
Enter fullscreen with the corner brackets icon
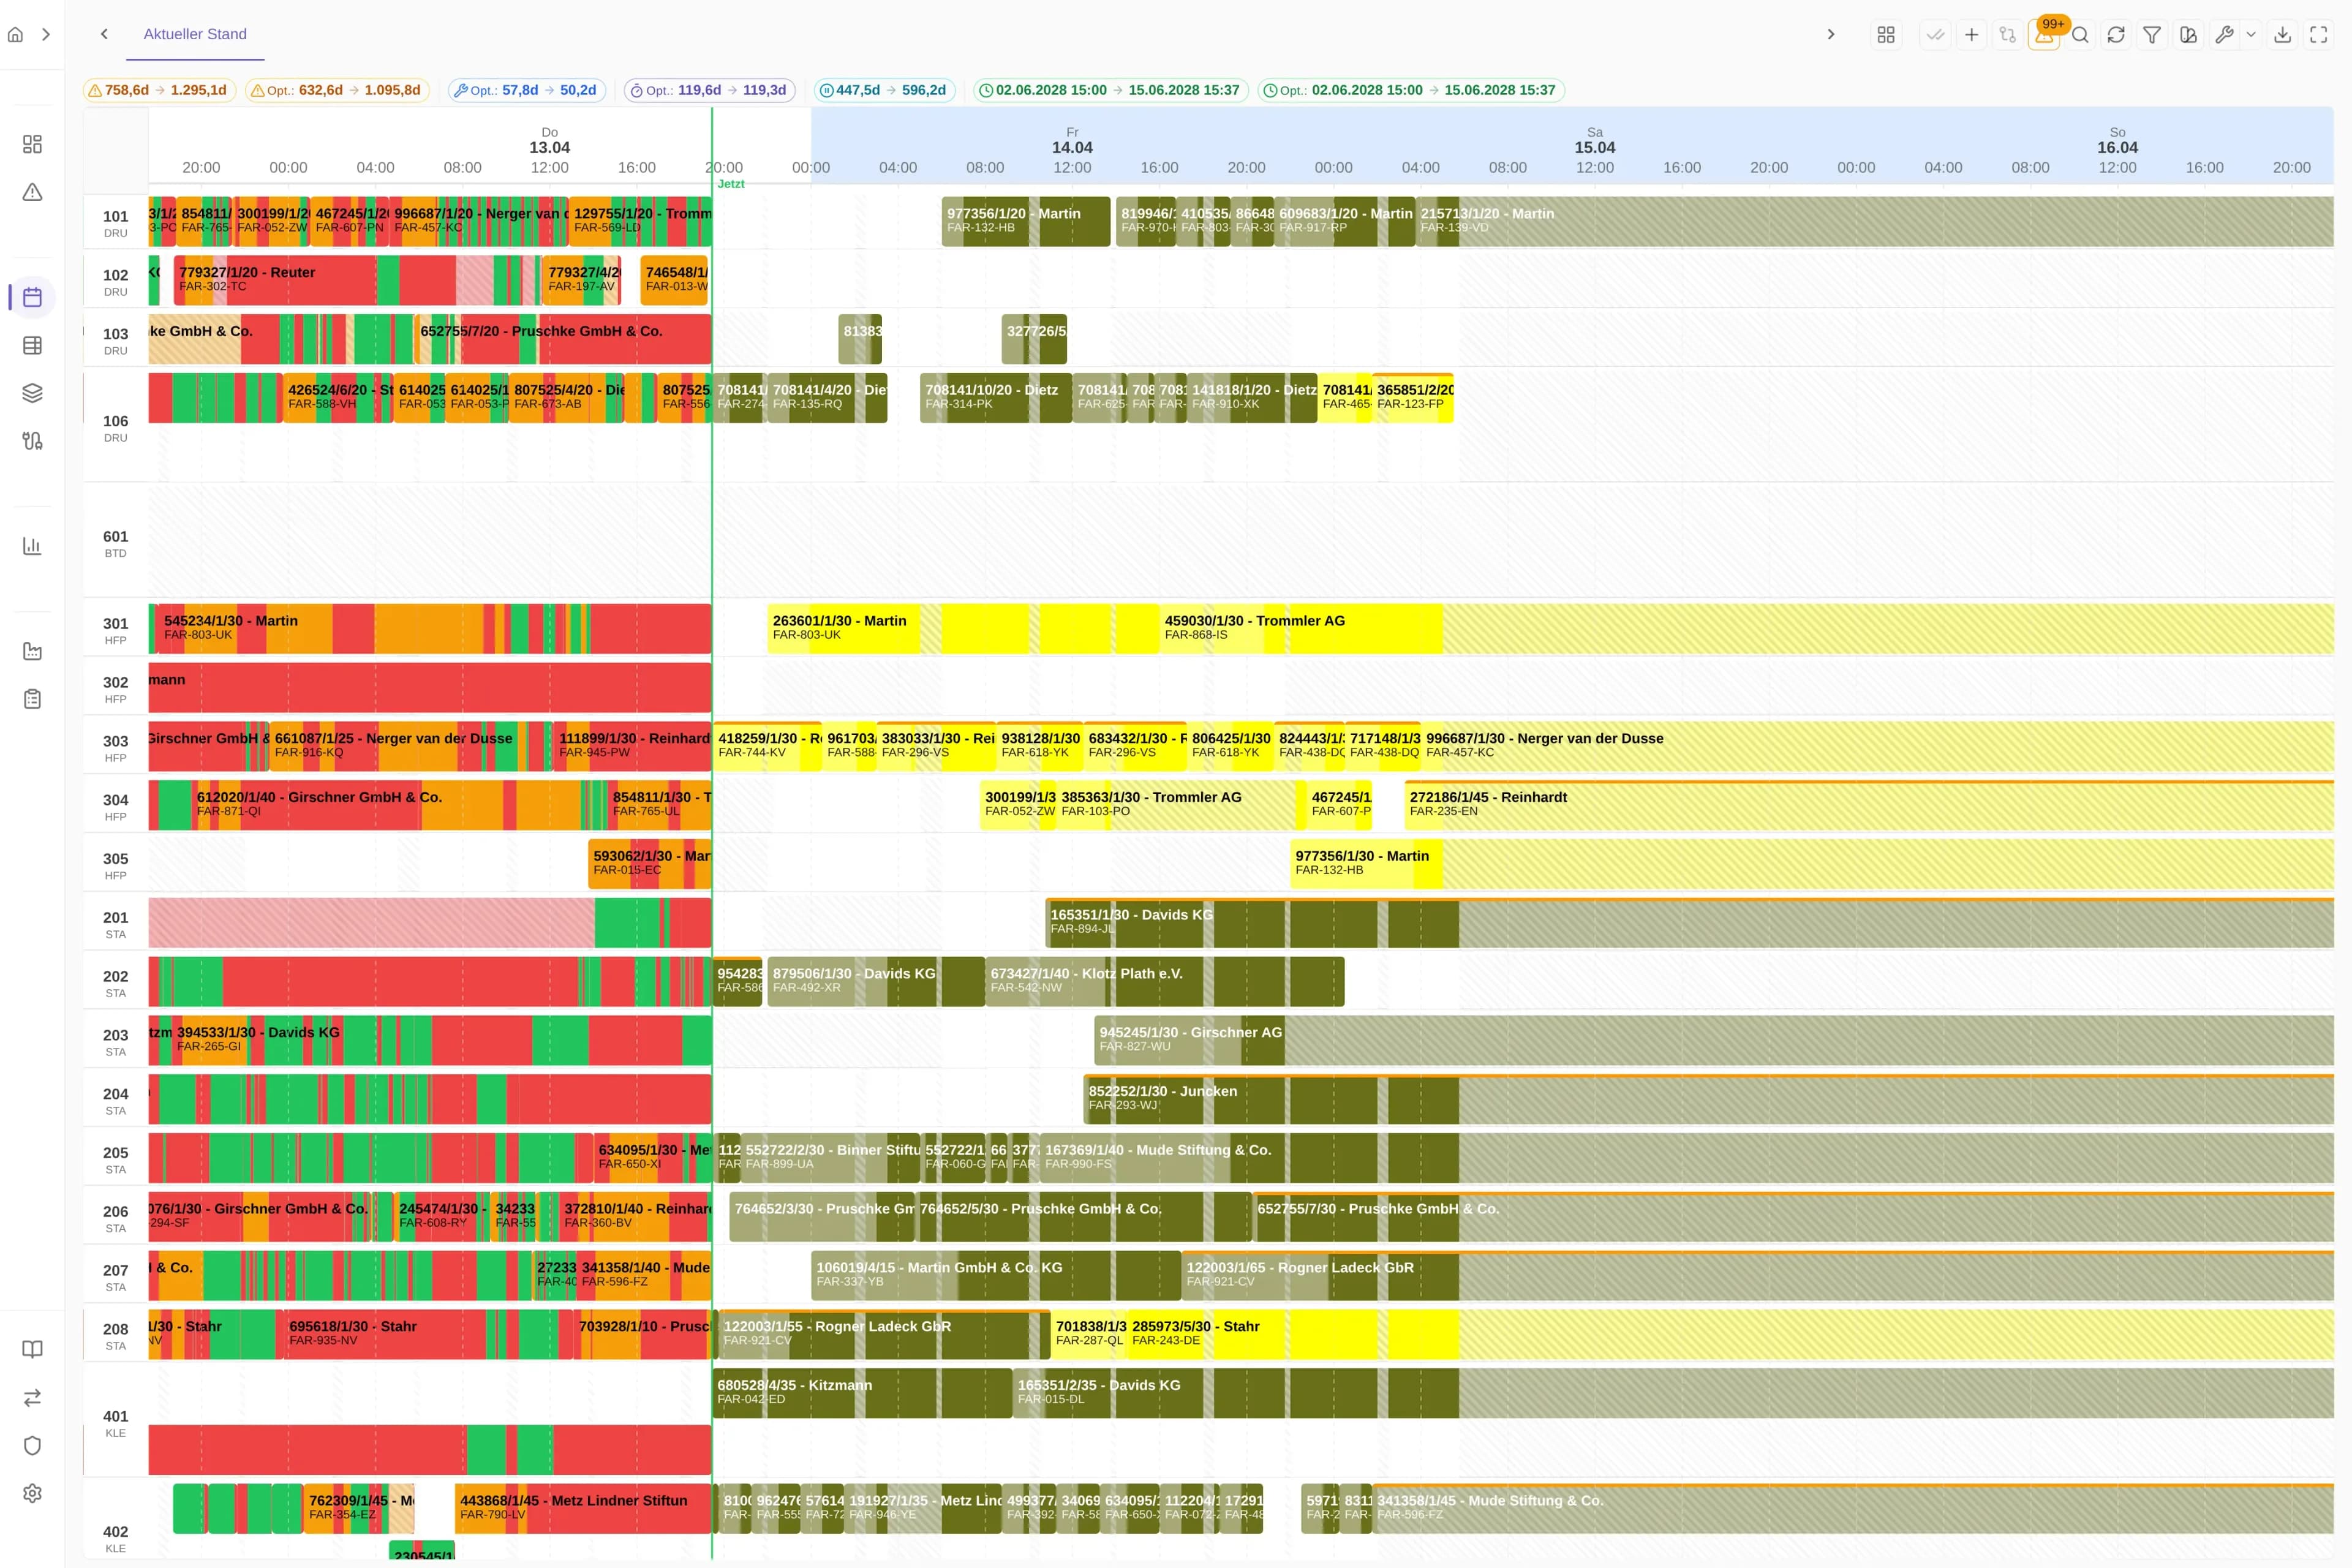[2319, 35]
